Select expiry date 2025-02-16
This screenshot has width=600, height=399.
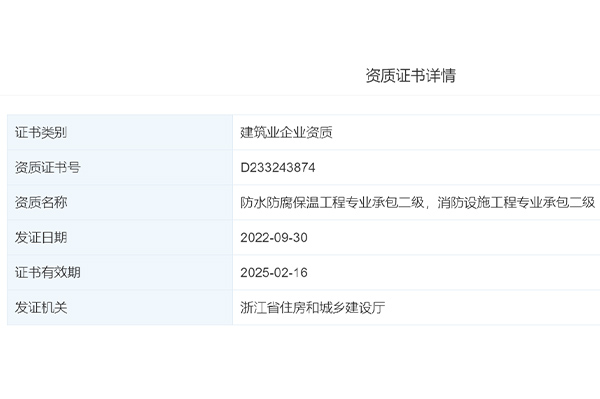[x=274, y=272]
